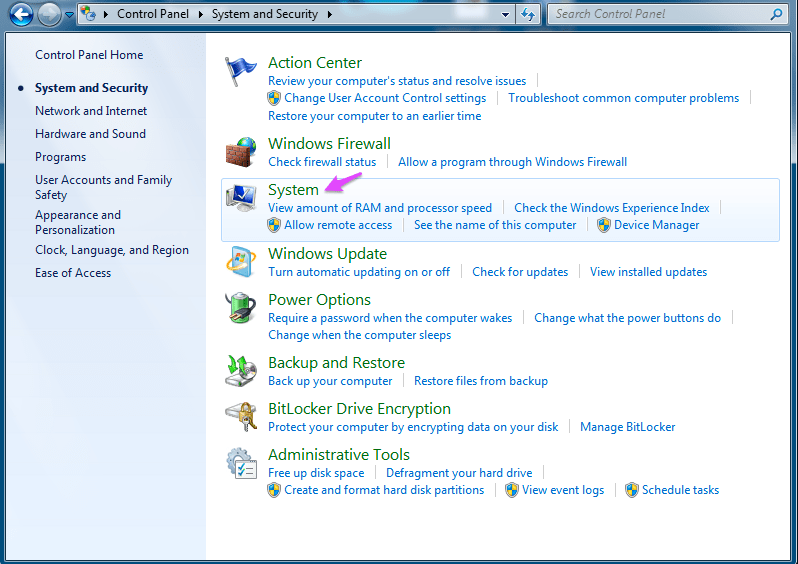This screenshot has height=564, width=798.
Task: Click the Action Center flag icon
Action: [241, 71]
